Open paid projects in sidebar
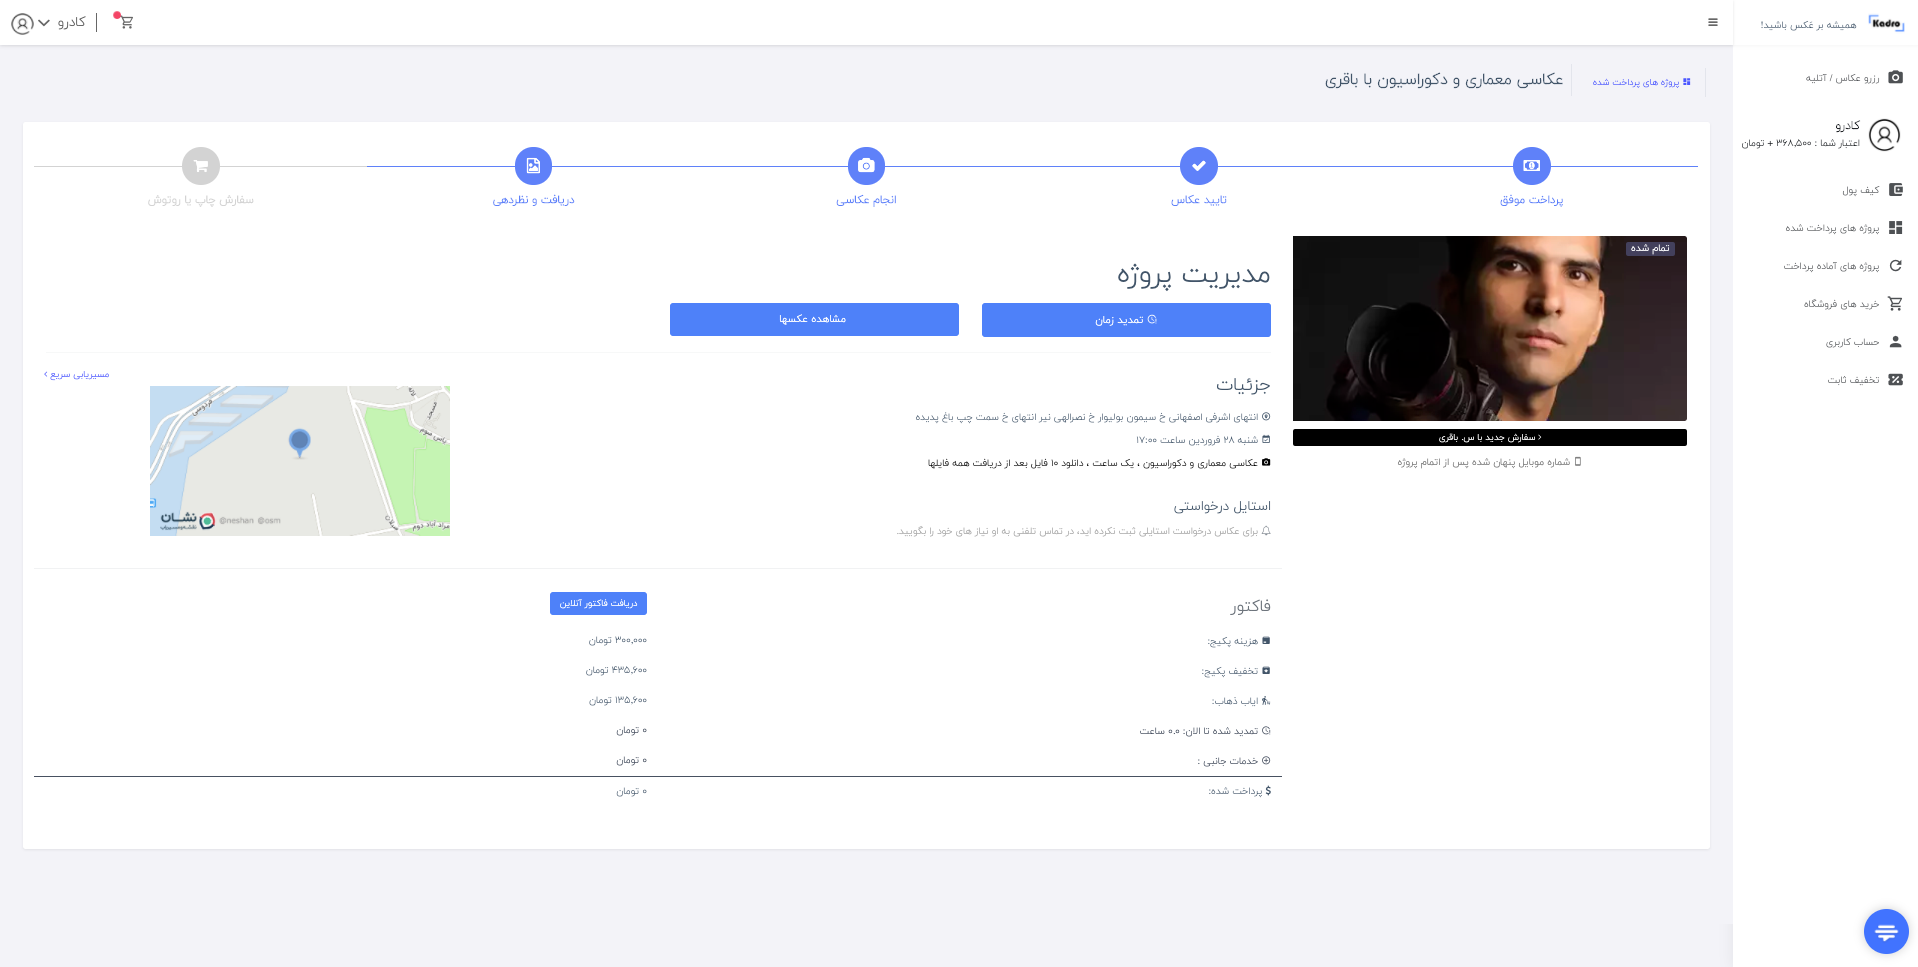Image resolution: width=1918 pixels, height=967 pixels. 1843,228
